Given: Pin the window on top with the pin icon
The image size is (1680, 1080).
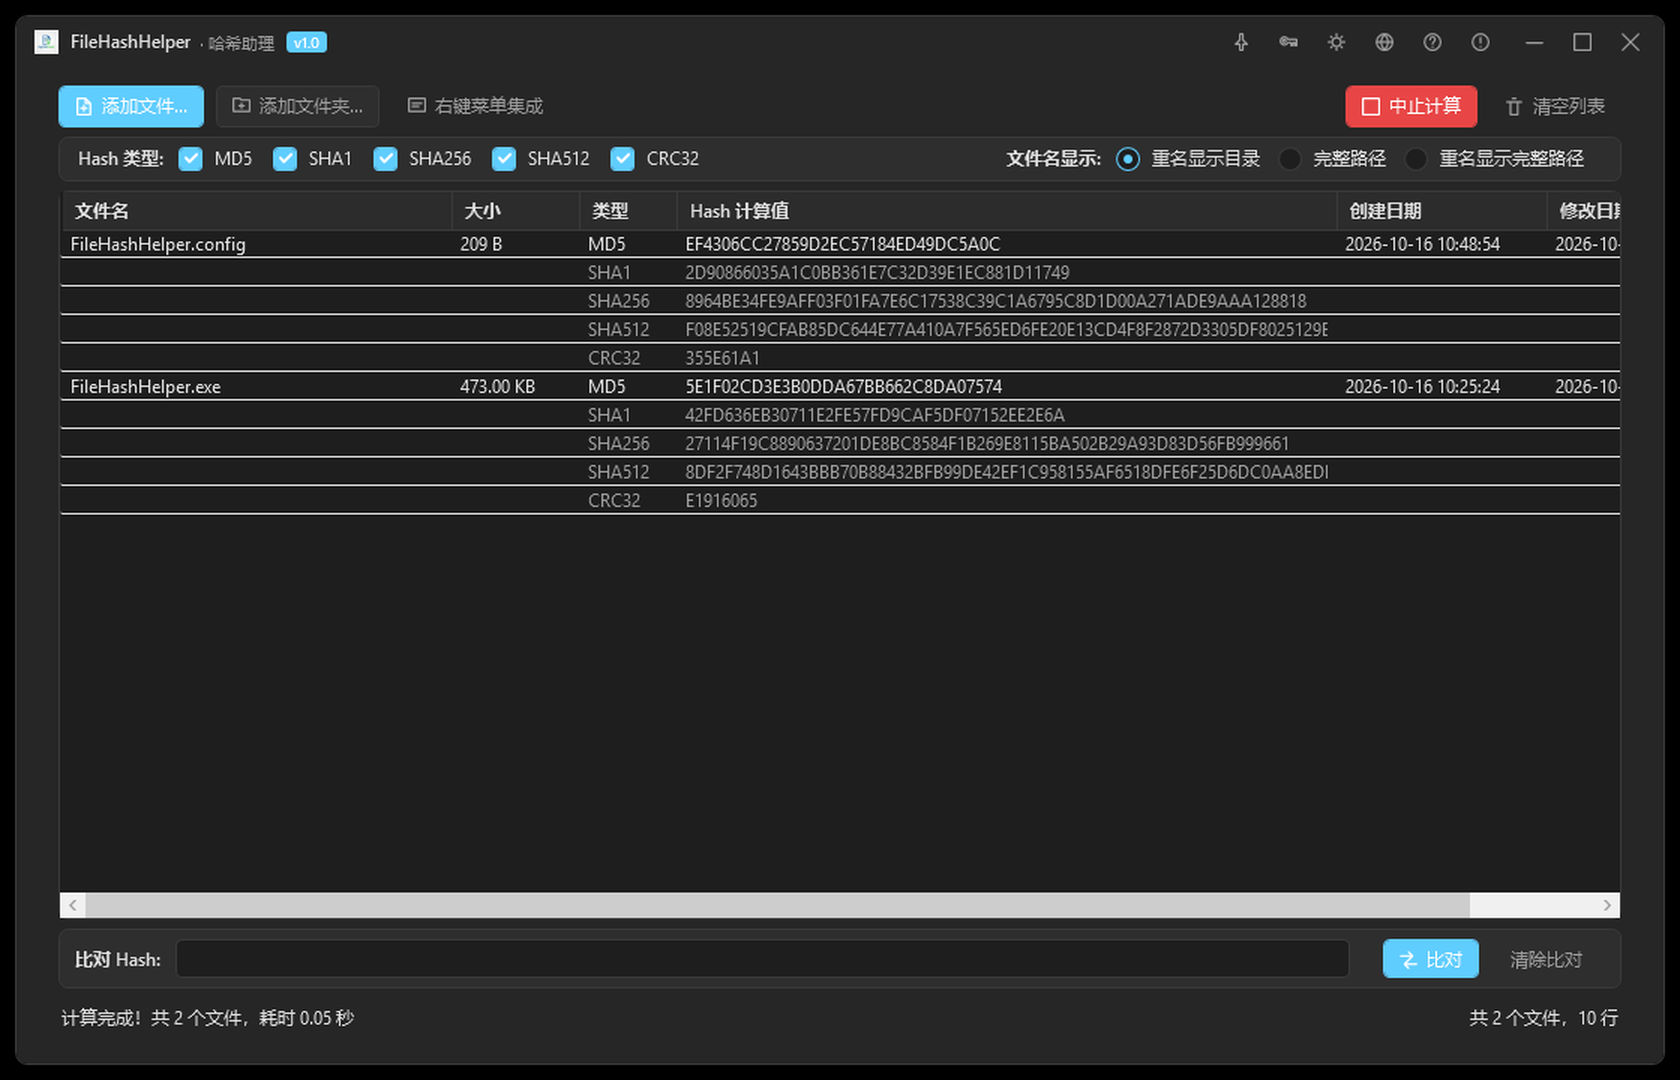Looking at the screenshot, I should 1241,42.
